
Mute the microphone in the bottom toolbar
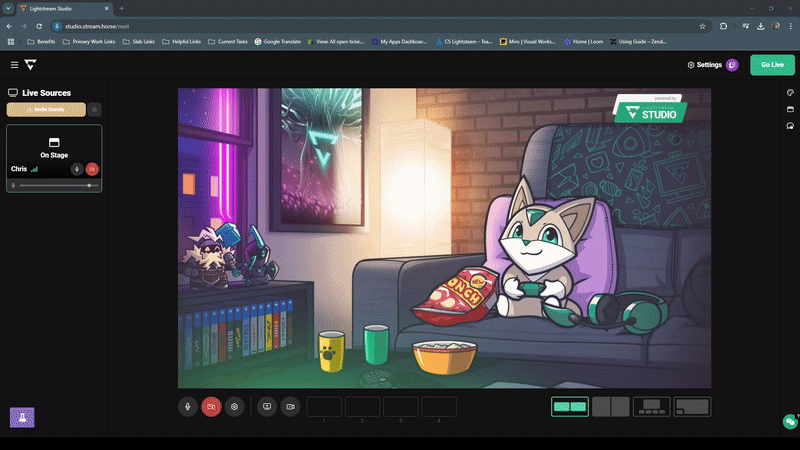tap(188, 407)
